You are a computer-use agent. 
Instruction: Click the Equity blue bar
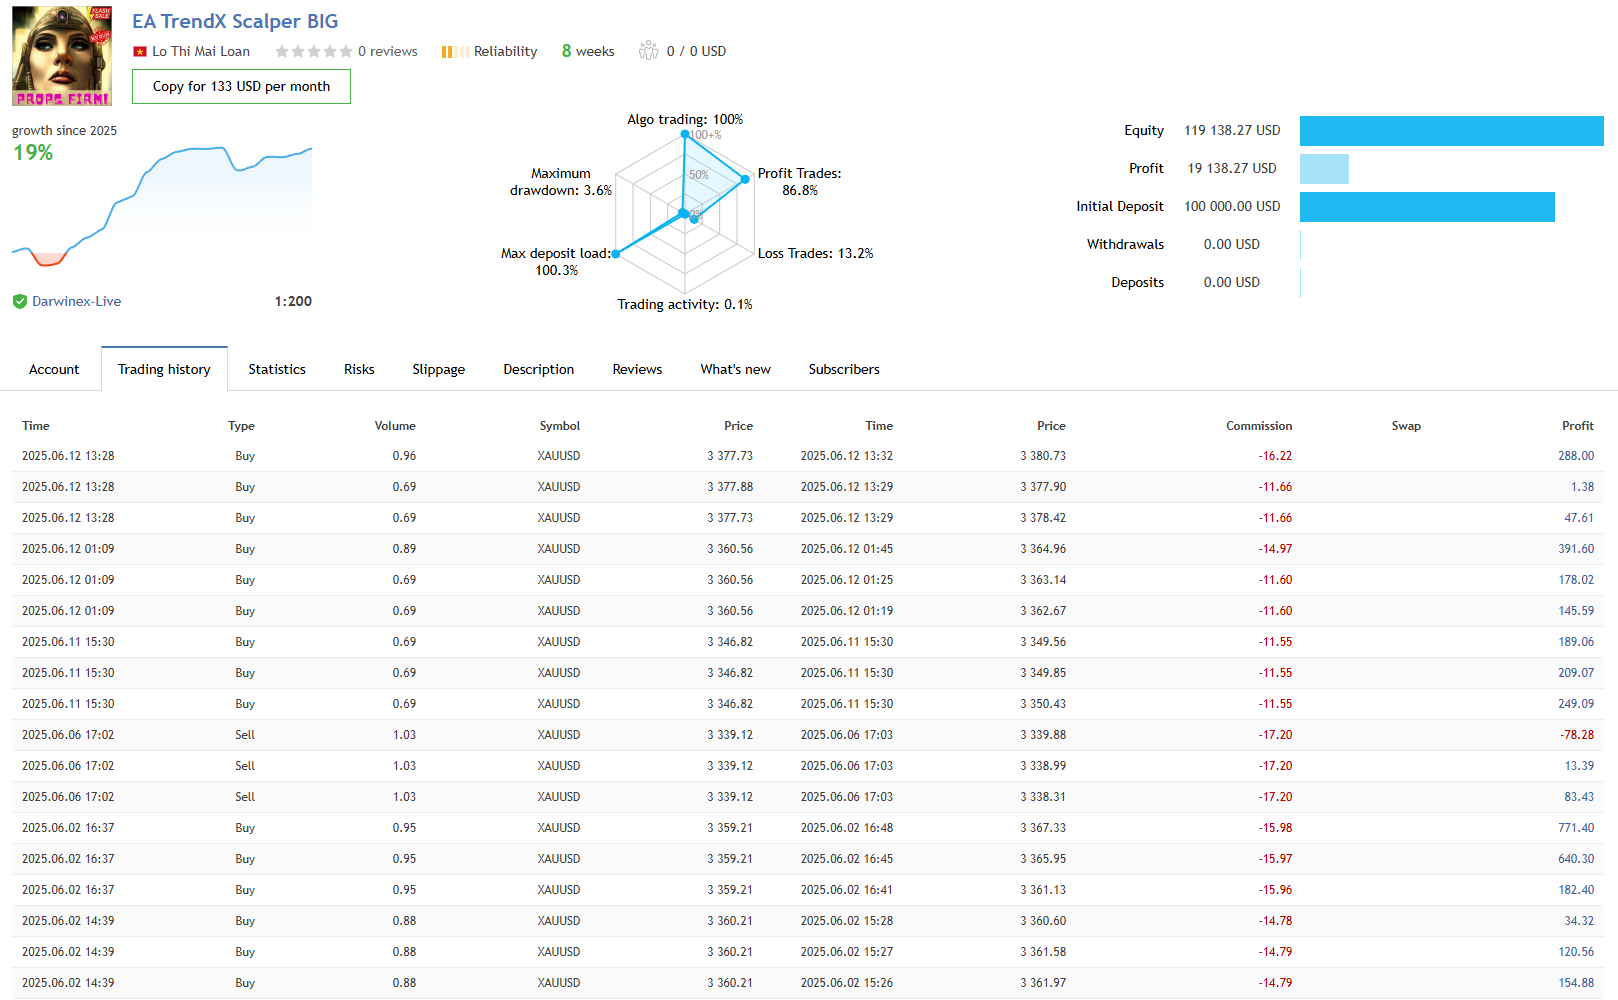(1451, 131)
